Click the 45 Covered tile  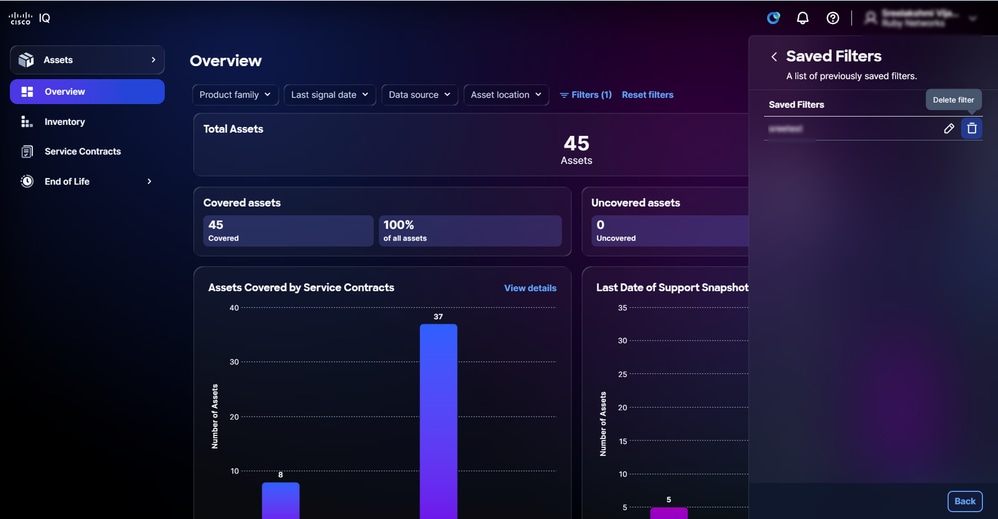(288, 231)
